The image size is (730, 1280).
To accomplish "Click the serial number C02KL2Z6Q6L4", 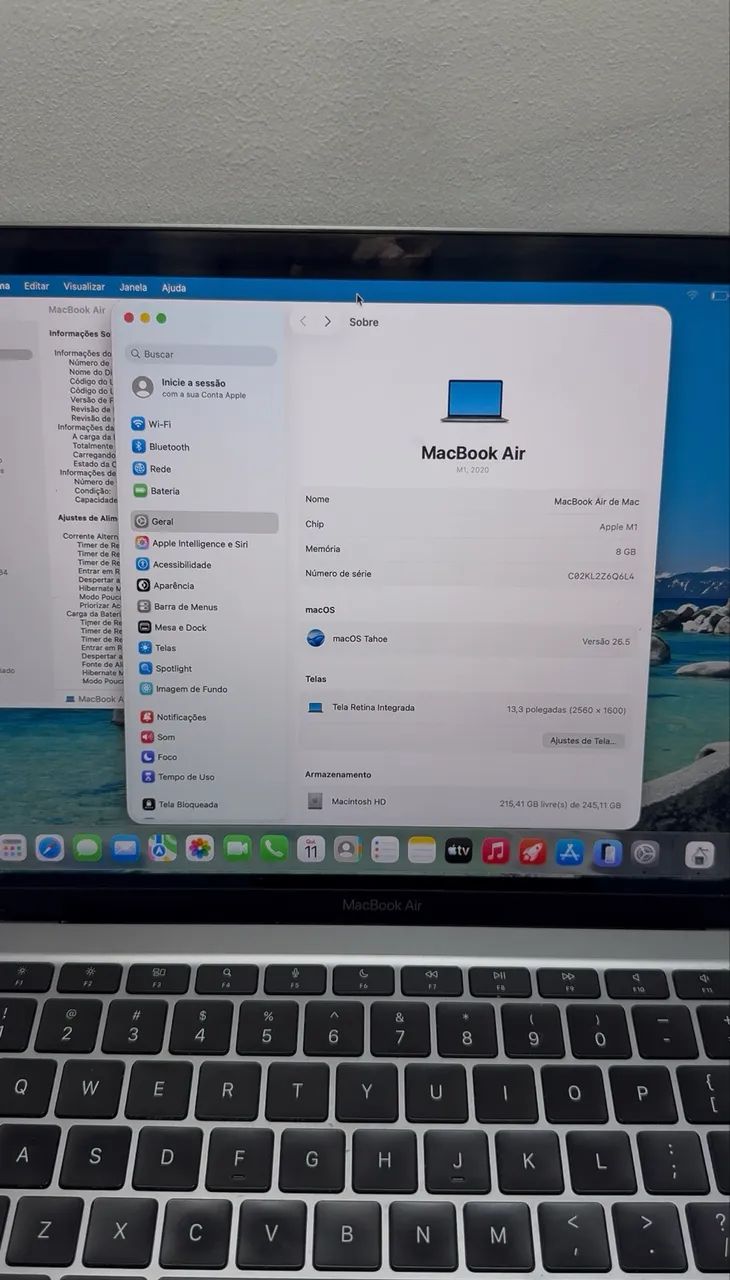I will pos(601,576).
